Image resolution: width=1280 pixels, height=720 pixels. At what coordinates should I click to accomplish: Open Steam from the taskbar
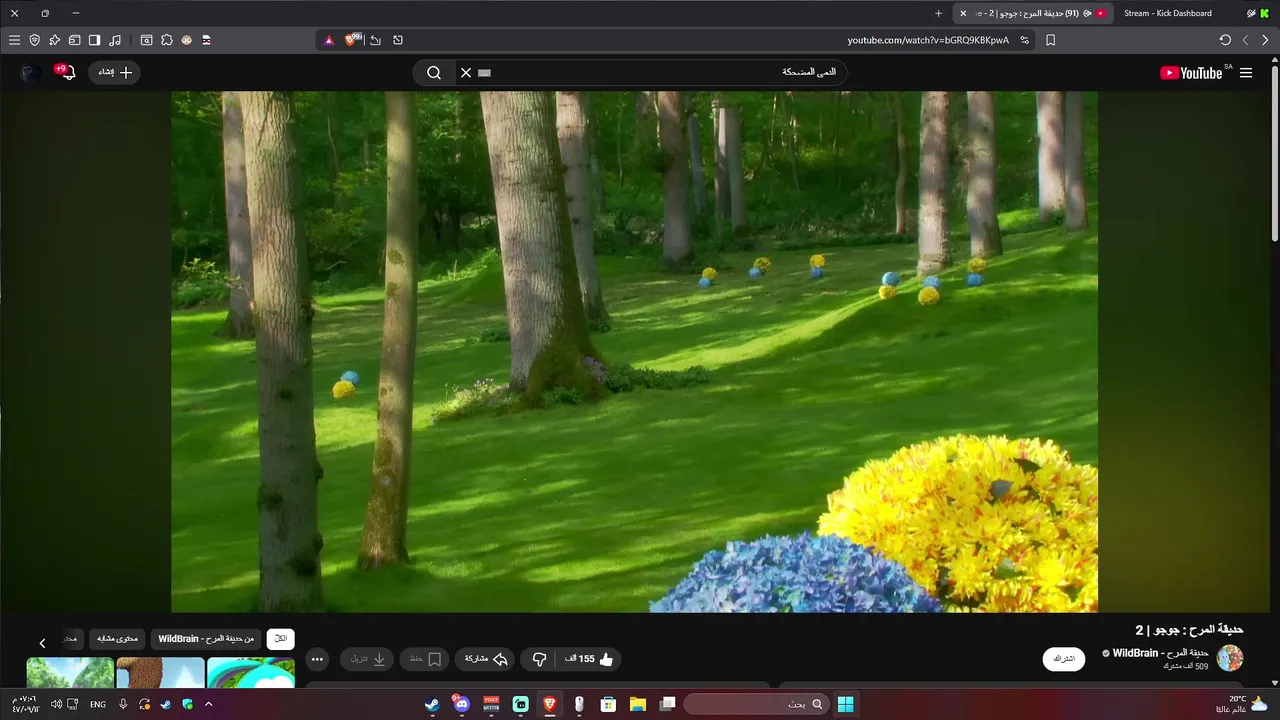pos(432,704)
